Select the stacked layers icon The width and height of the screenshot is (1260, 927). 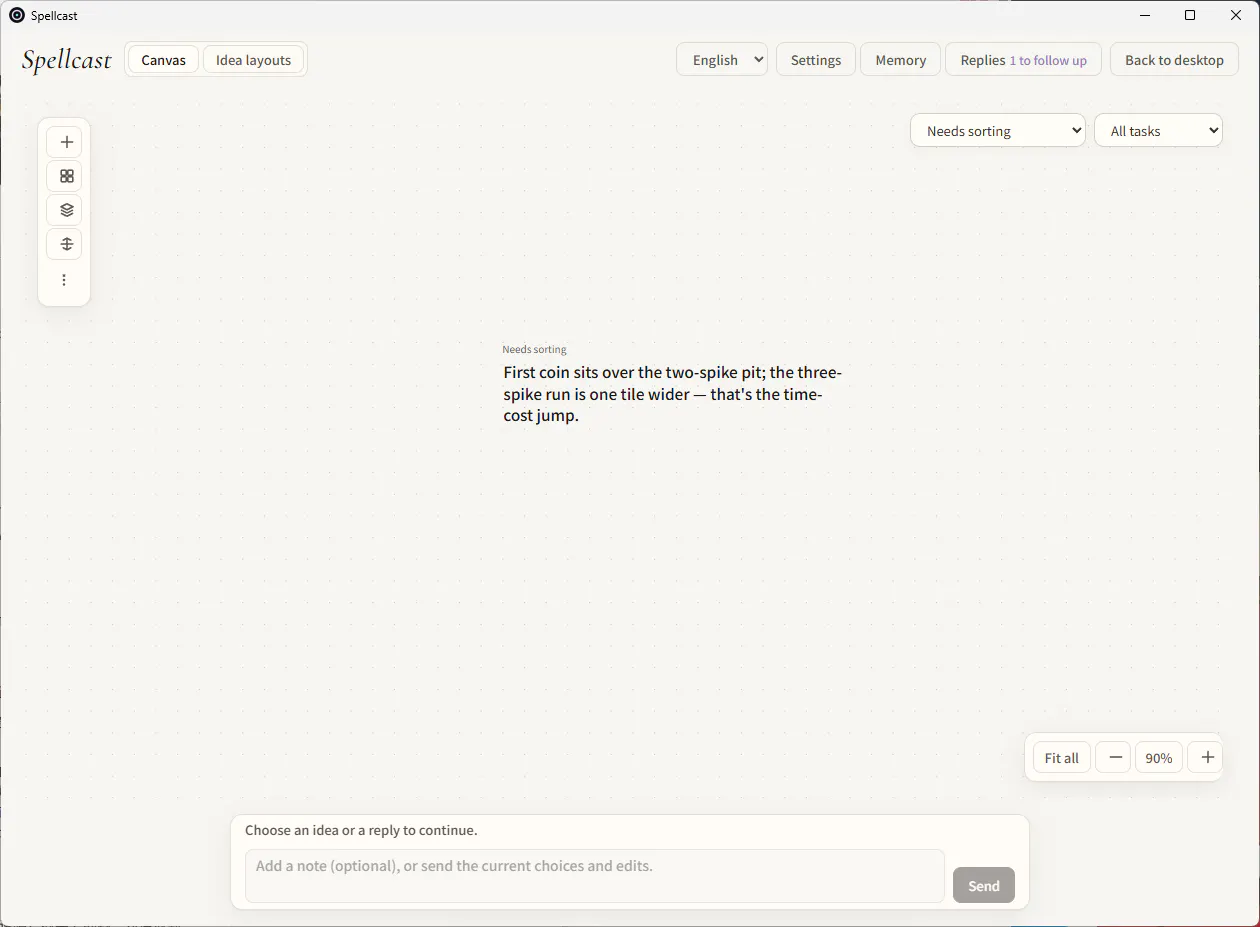pos(66,210)
